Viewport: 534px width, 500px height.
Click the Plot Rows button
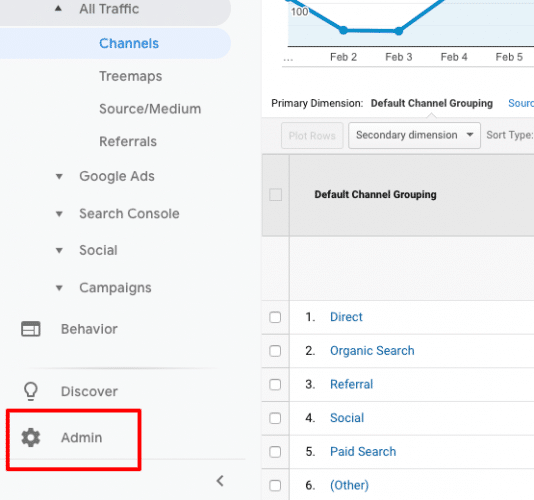click(x=312, y=136)
